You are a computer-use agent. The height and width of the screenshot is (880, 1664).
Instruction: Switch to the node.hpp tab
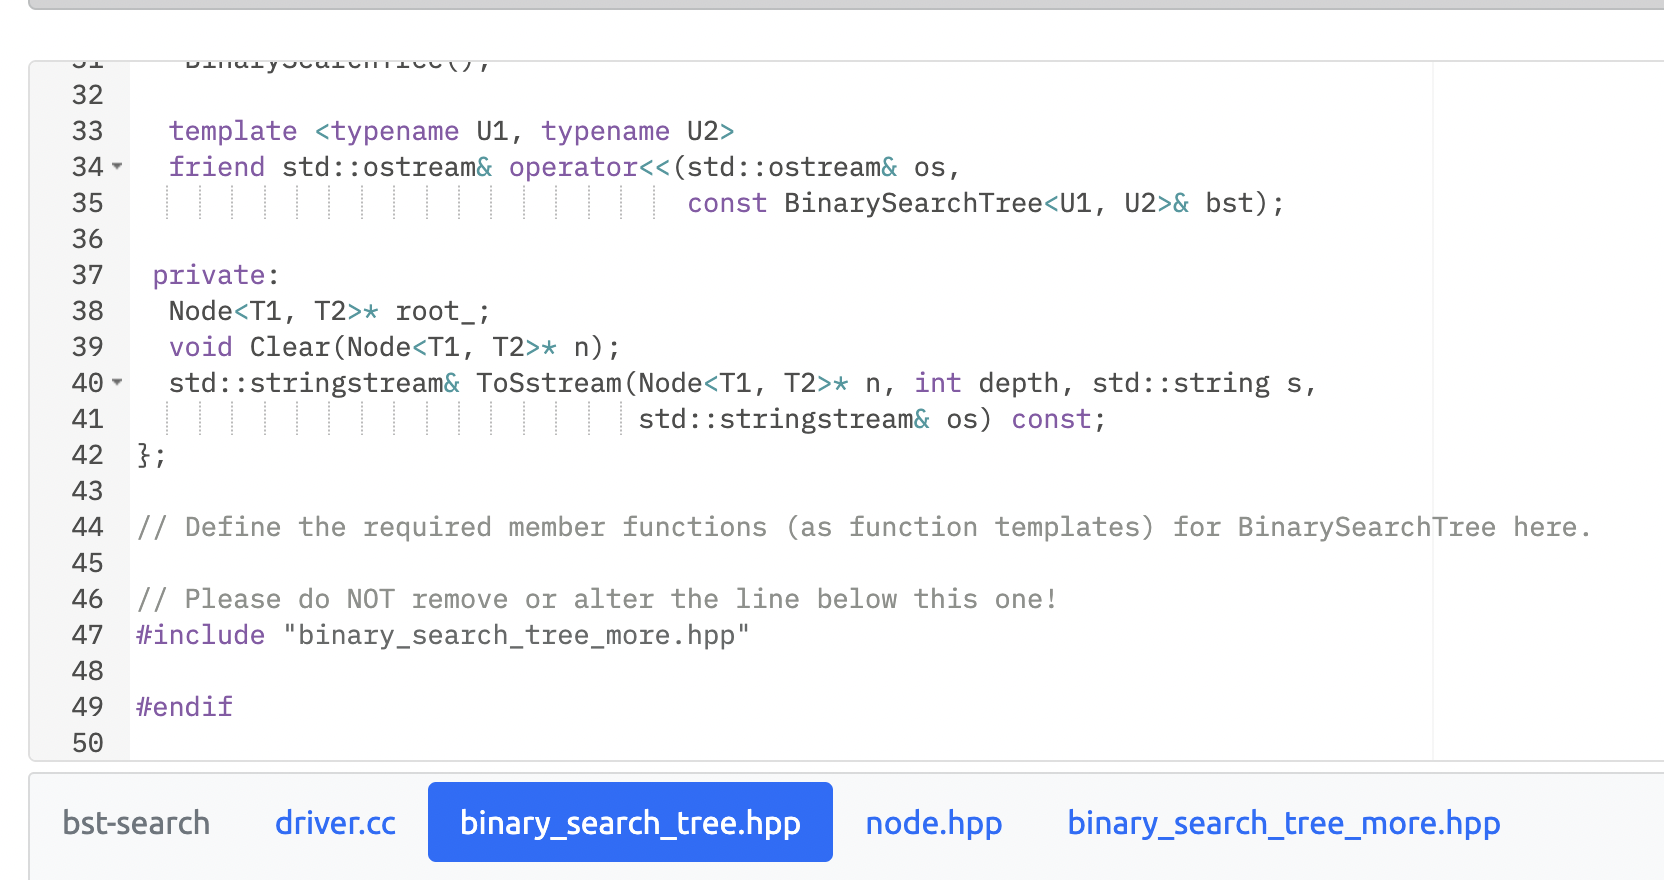(934, 822)
